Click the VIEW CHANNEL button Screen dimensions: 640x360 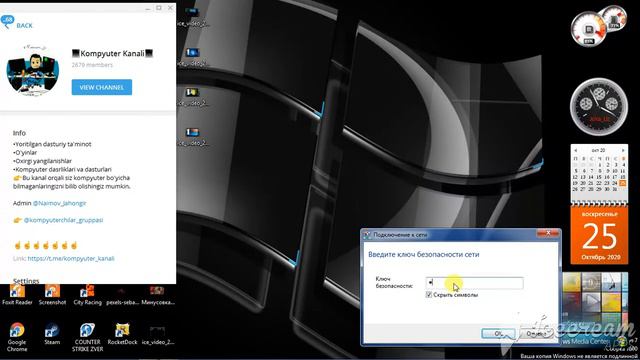(102, 87)
